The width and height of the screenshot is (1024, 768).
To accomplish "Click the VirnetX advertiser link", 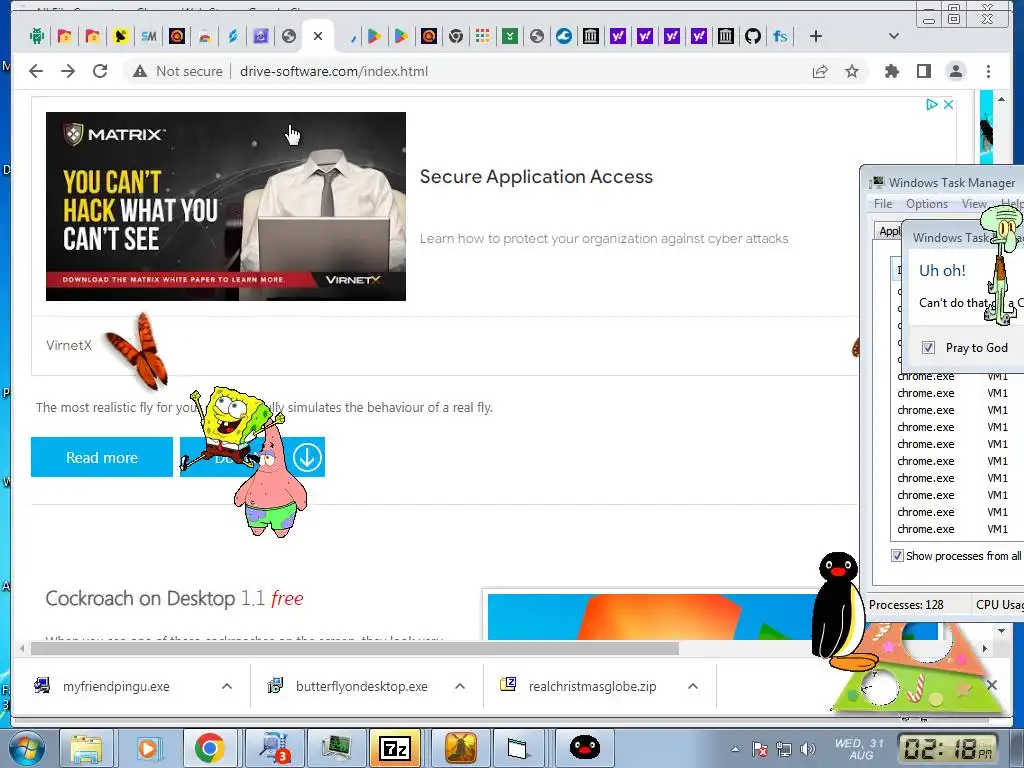I will pos(69,345).
